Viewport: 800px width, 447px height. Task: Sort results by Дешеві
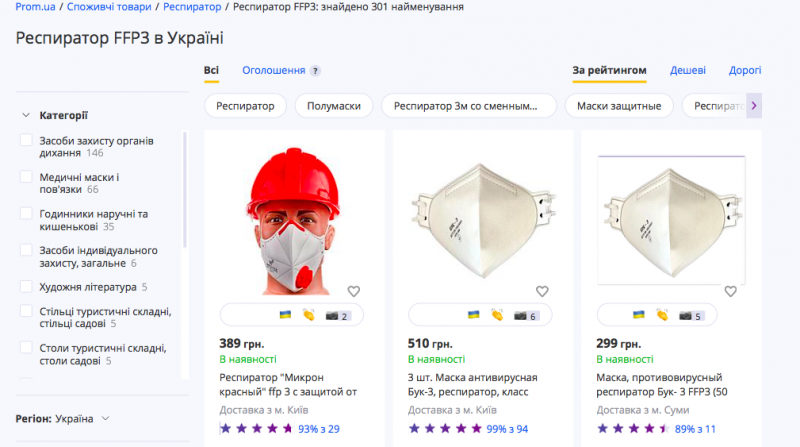[688, 71]
